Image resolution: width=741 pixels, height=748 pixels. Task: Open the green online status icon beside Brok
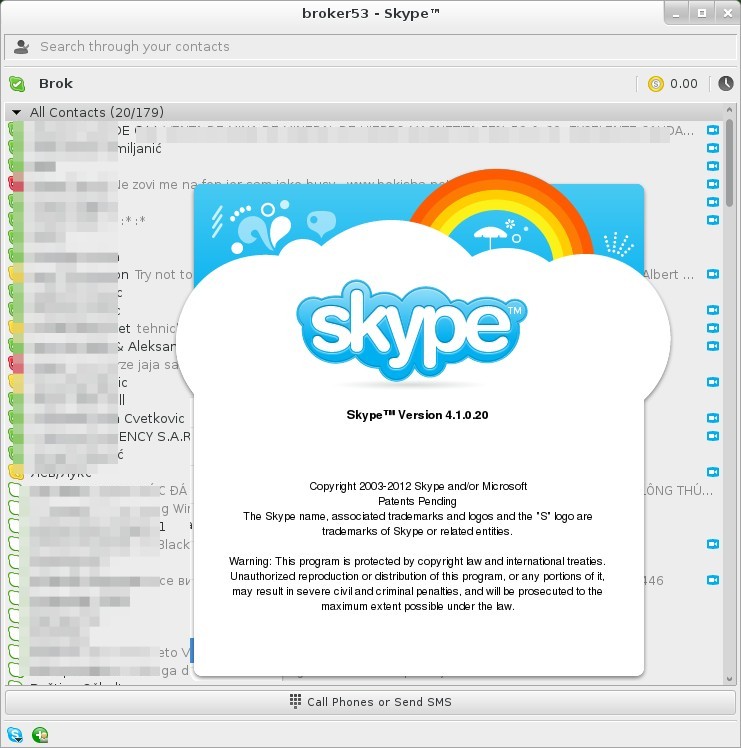17,84
